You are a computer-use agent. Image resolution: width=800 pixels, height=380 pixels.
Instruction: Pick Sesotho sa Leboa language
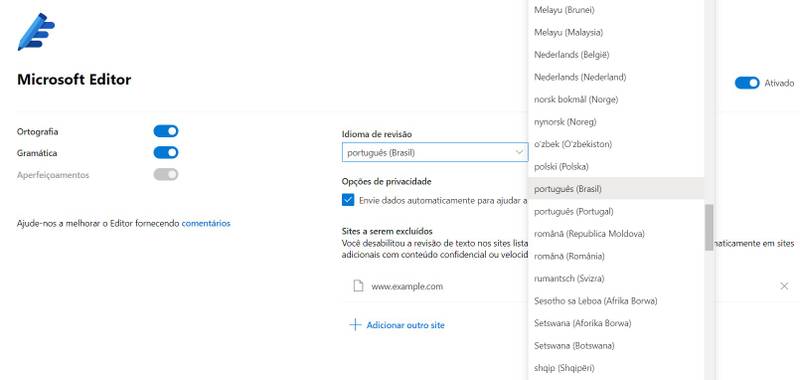pos(616,301)
